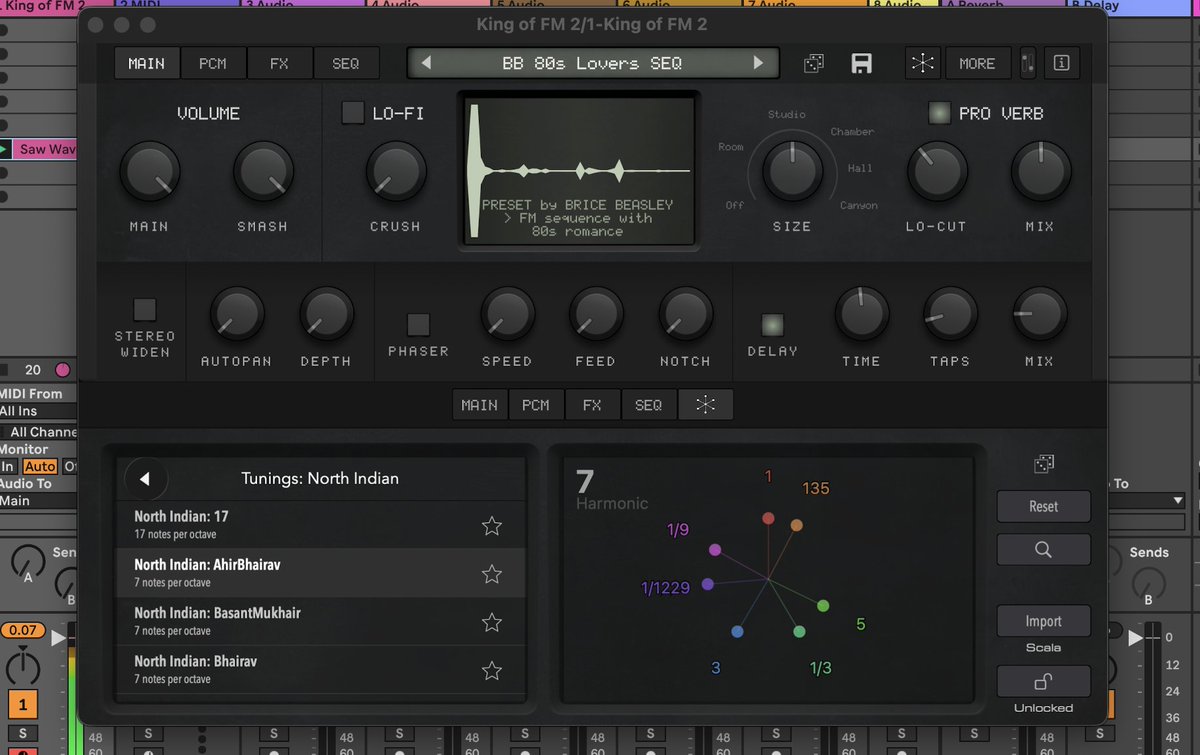Click the SMASH knob
1200x755 pixels.
coord(263,172)
